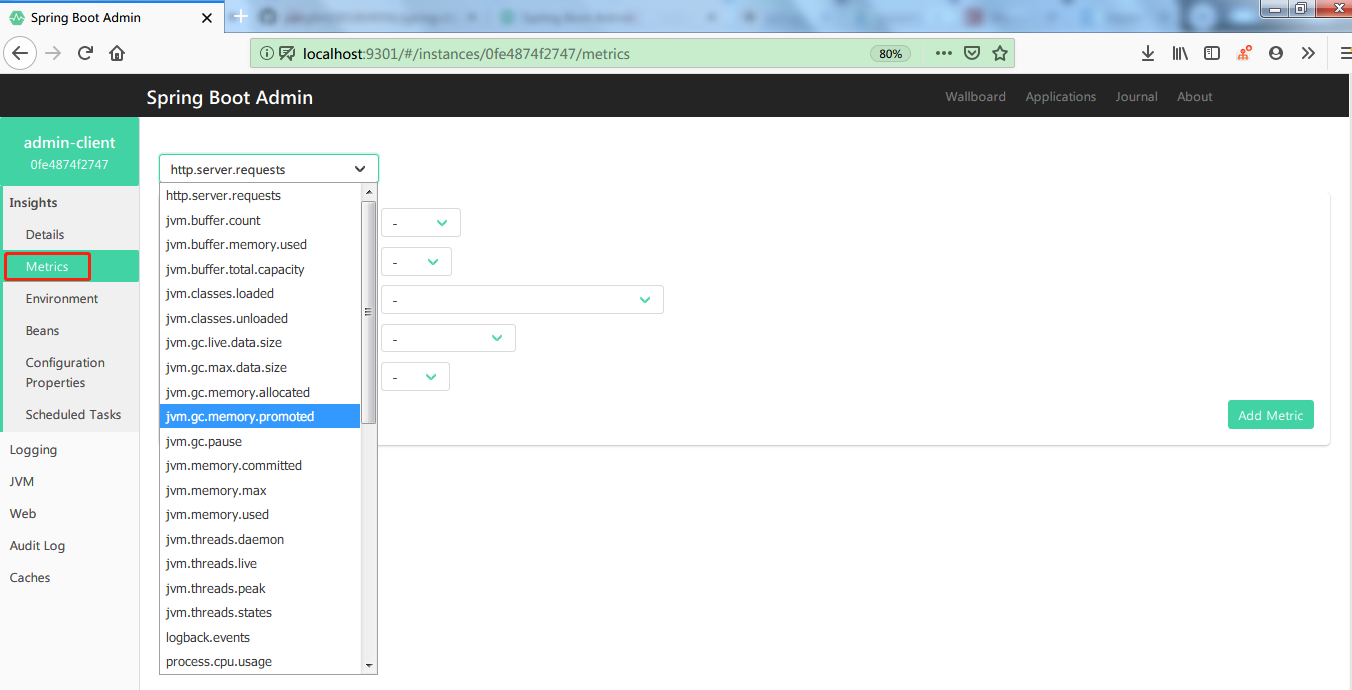Choose jvm.gc.memory.allocated option
This screenshot has height=690, width=1352.
[x=260, y=392]
